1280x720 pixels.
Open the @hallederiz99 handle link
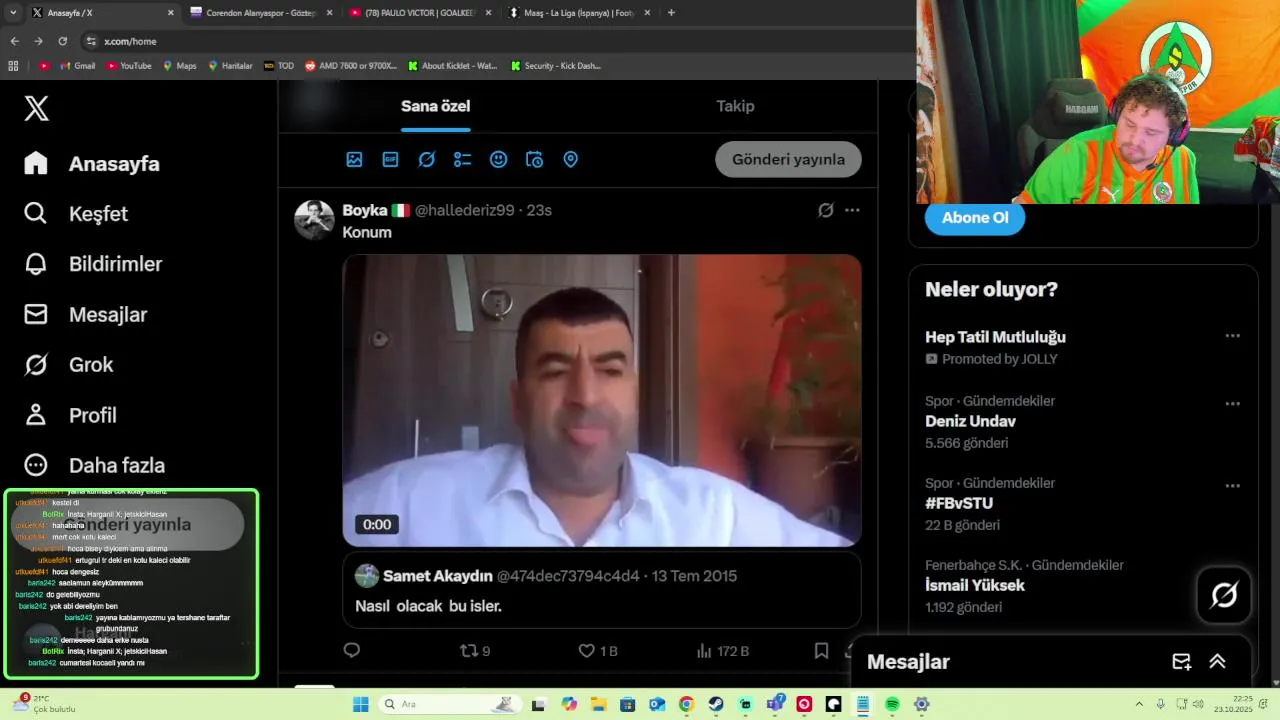(464, 210)
